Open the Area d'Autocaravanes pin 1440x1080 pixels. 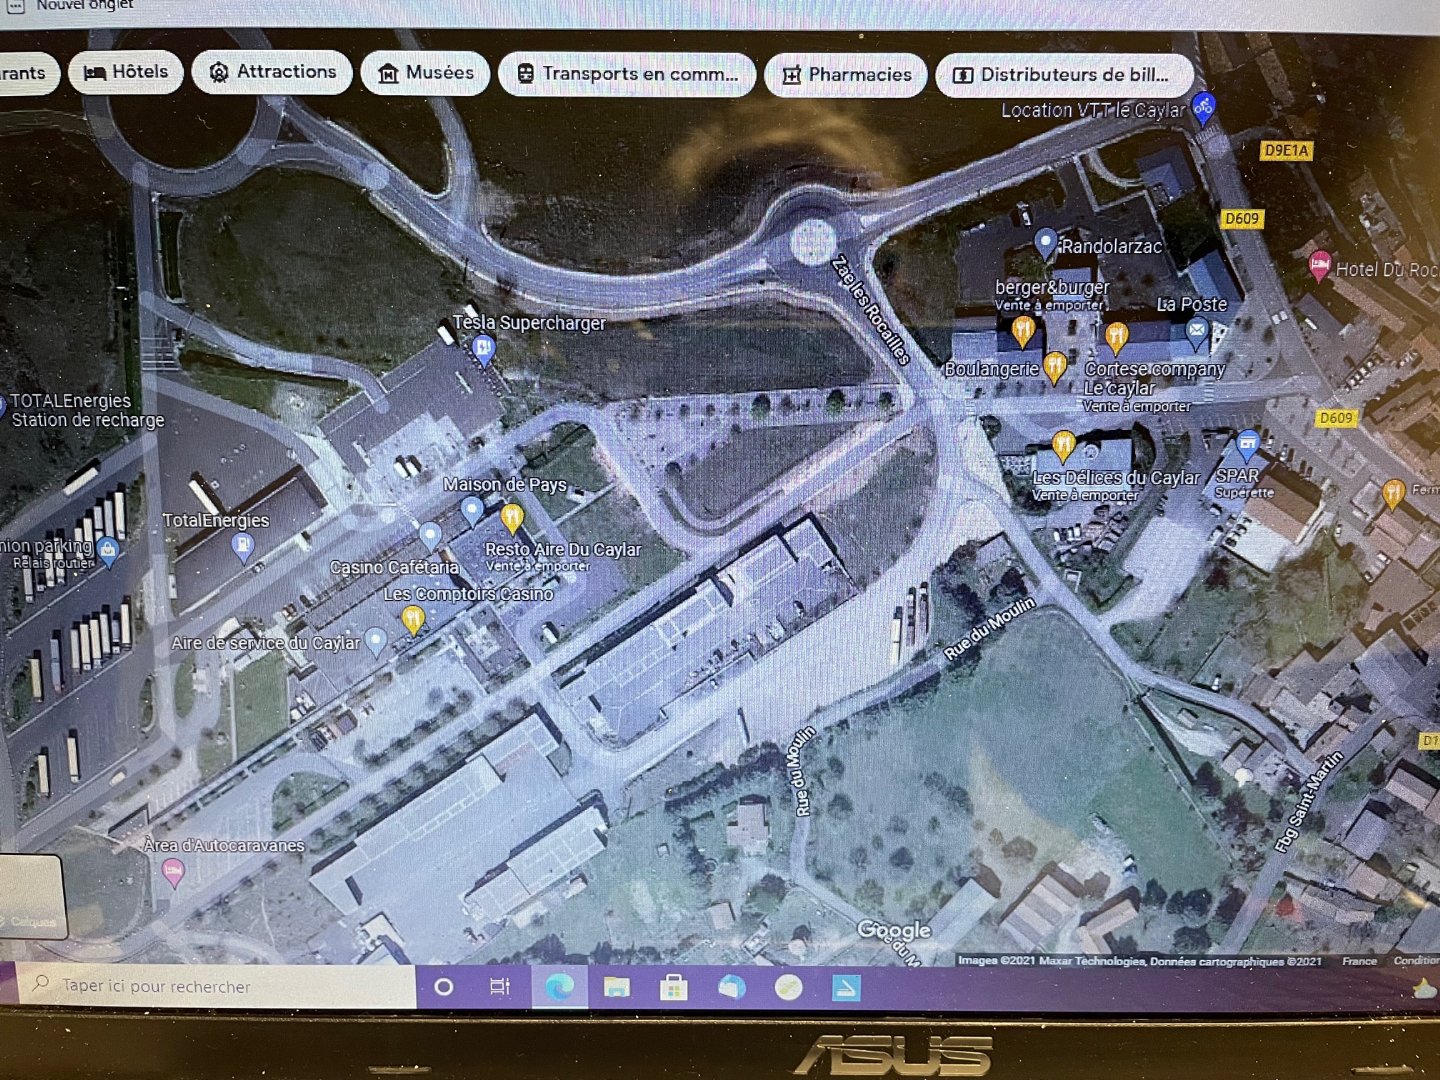coord(173,873)
